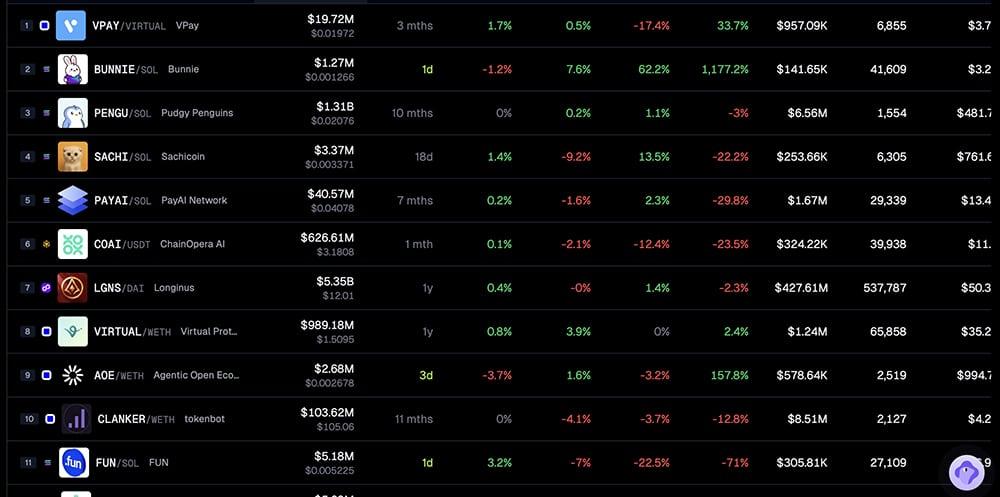Click the Virtual Protocol token logo
Screen dimensions: 1000x497
point(72,331)
